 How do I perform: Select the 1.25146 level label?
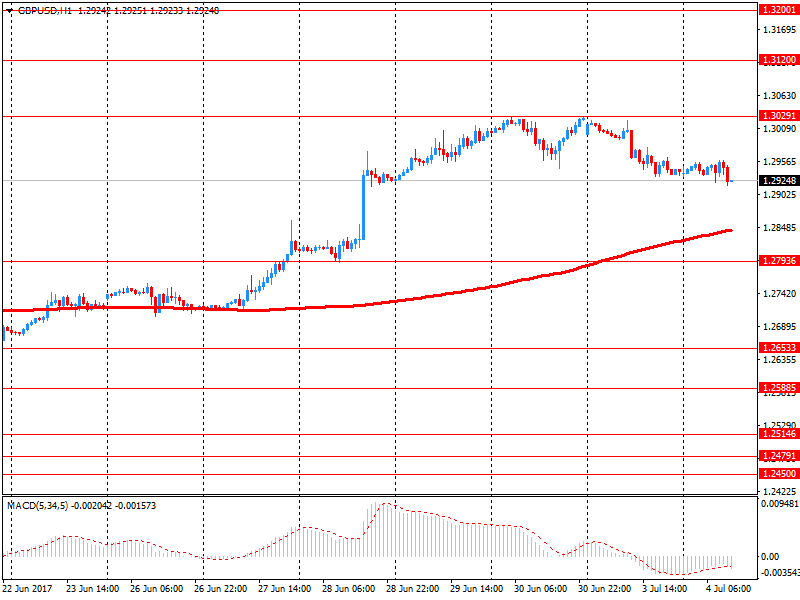(779, 434)
